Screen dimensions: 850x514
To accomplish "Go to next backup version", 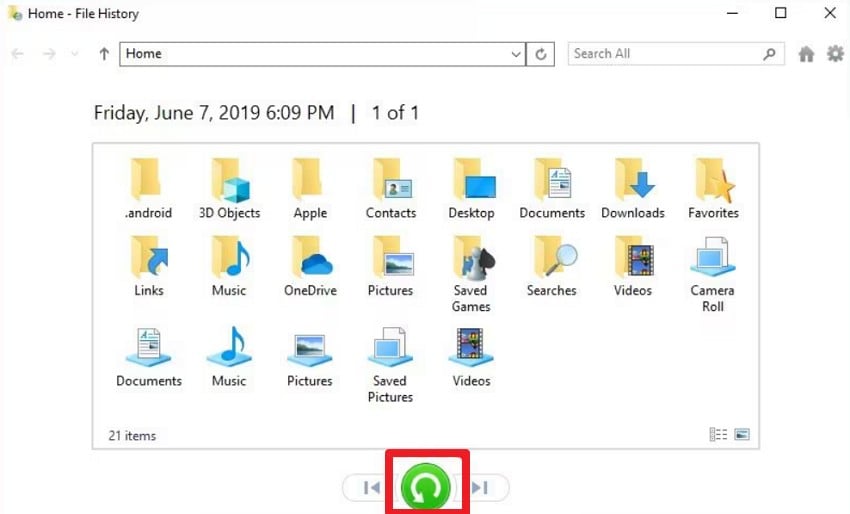I will coord(480,488).
